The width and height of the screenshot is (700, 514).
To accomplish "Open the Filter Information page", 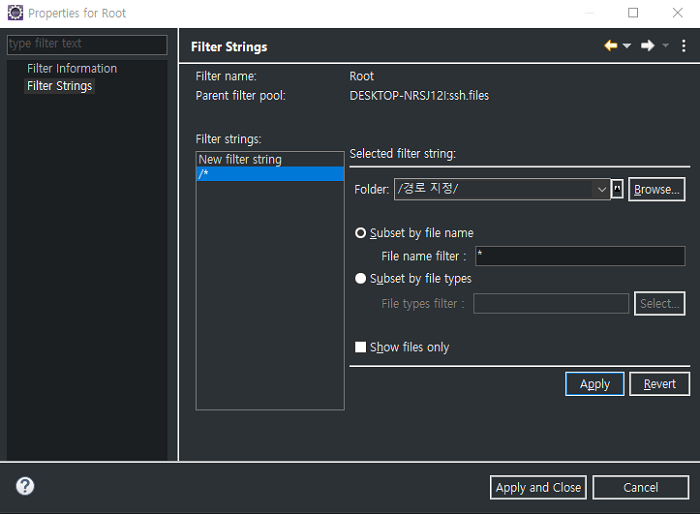I will click(x=72, y=69).
